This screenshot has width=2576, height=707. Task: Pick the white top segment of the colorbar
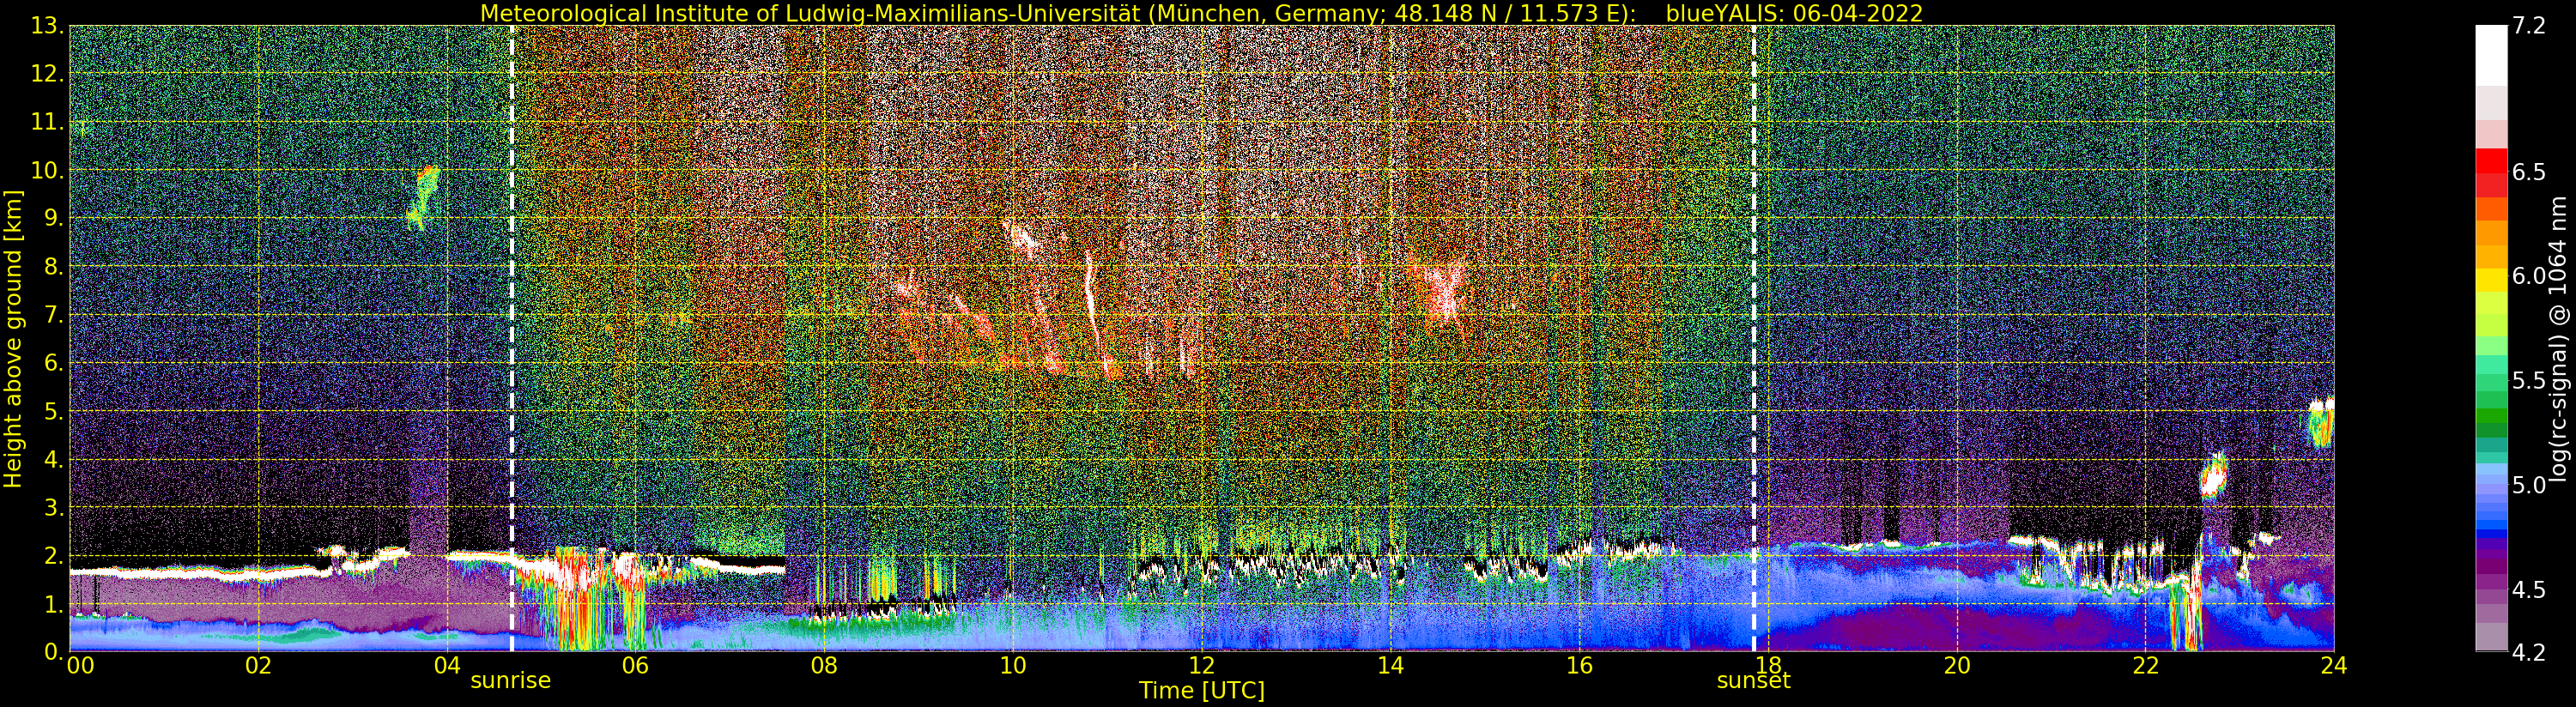[2491, 56]
